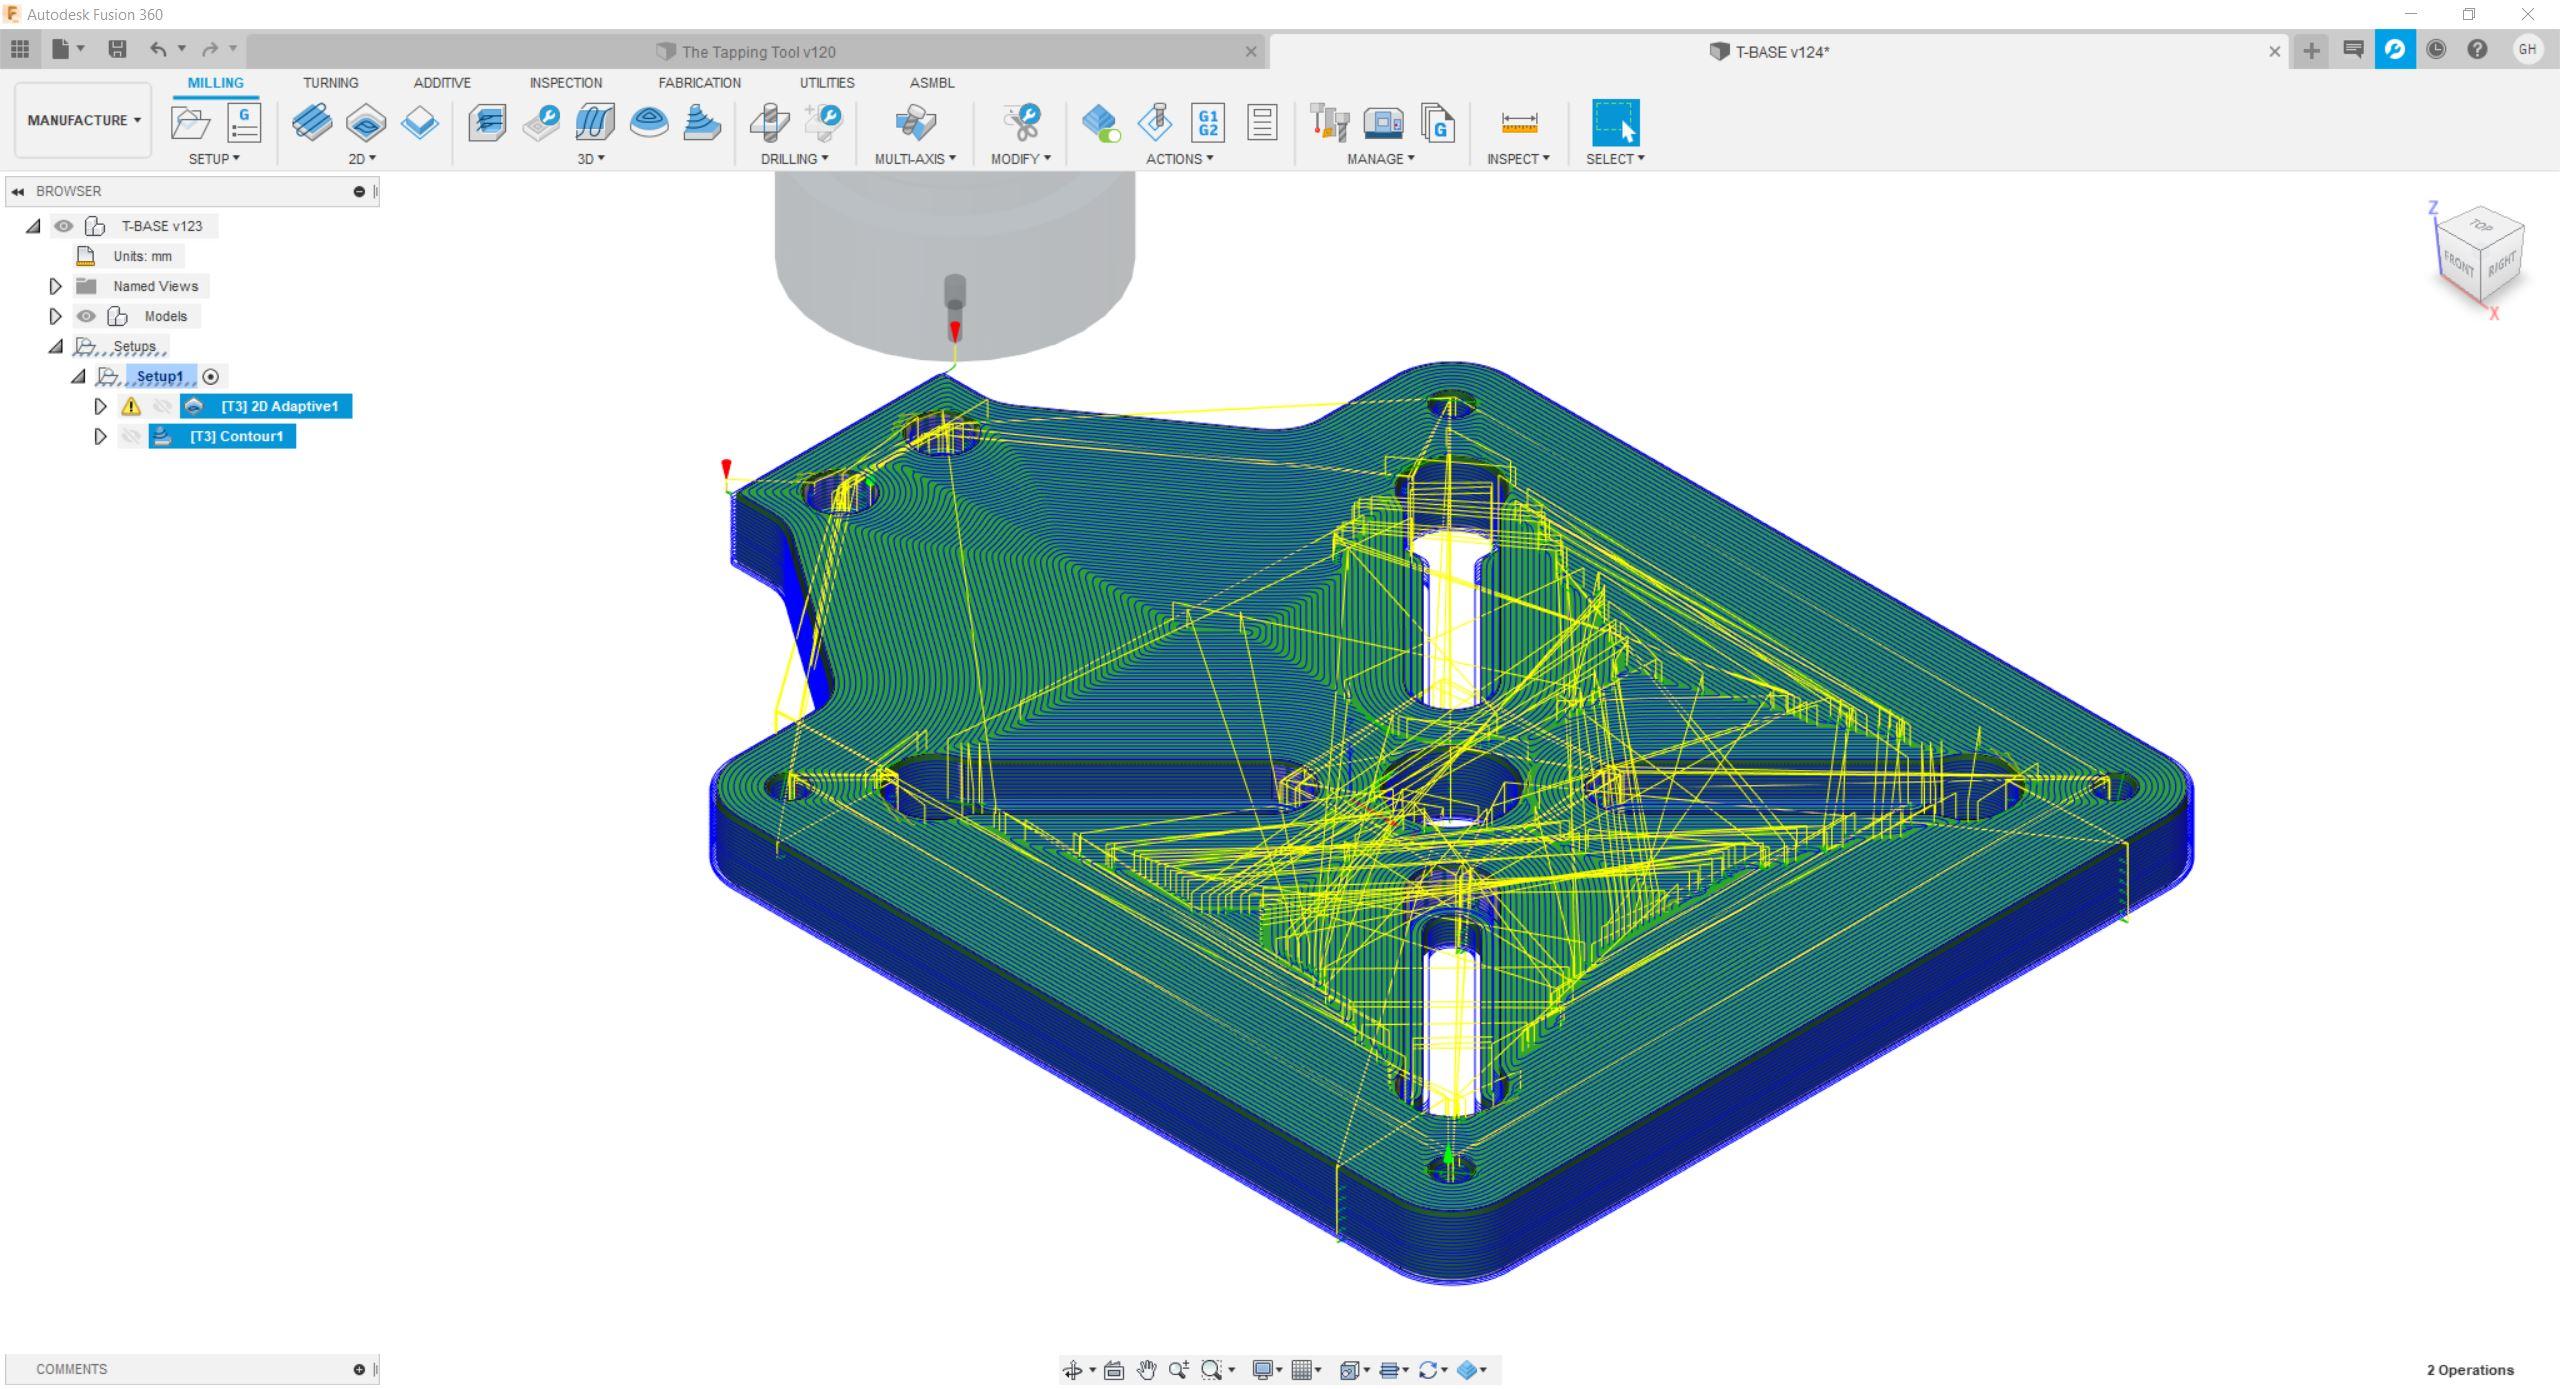Select the Measure tool icon
Screen dimensions: 2560x1389
pyautogui.click(x=1518, y=122)
